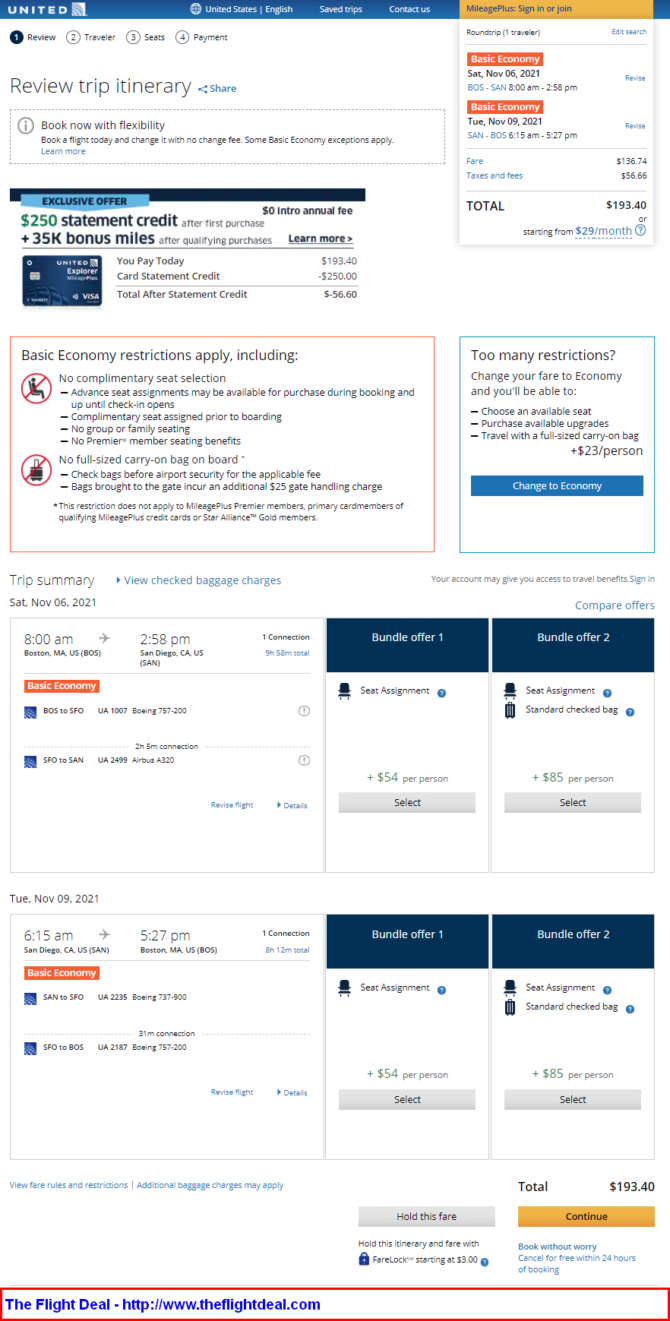Click the yellow Continue button
The image size is (670, 1321).
click(x=586, y=1217)
